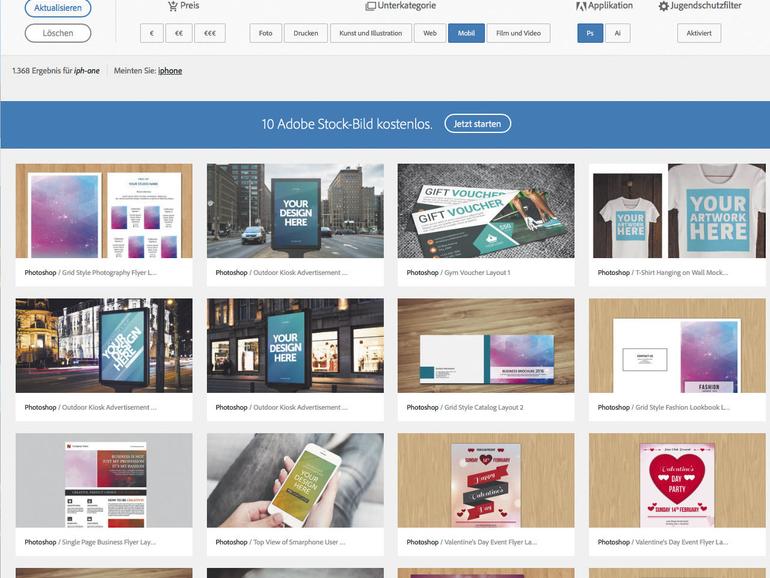The image size is (770, 578).
Task: Click the Adobe Applikation icon
Action: 581,6
